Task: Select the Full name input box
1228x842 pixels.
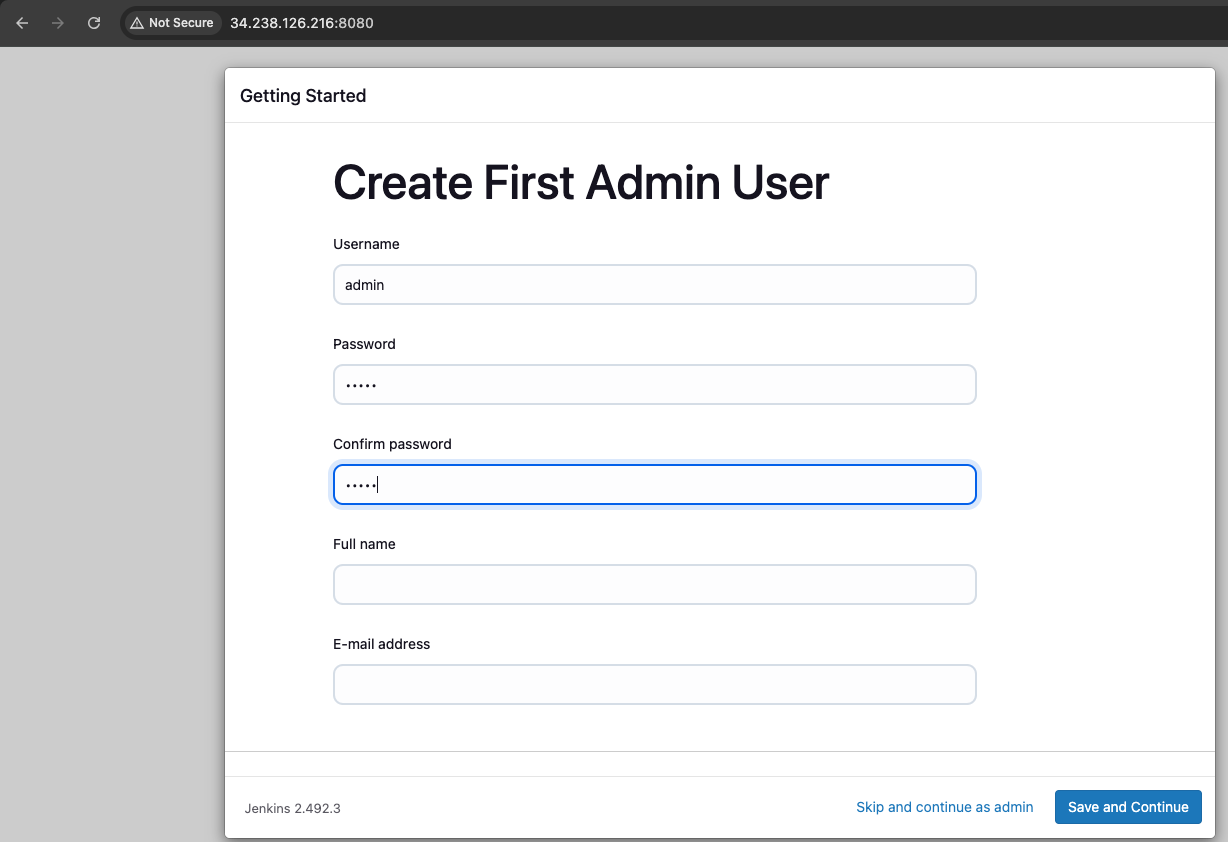Action: pos(655,585)
